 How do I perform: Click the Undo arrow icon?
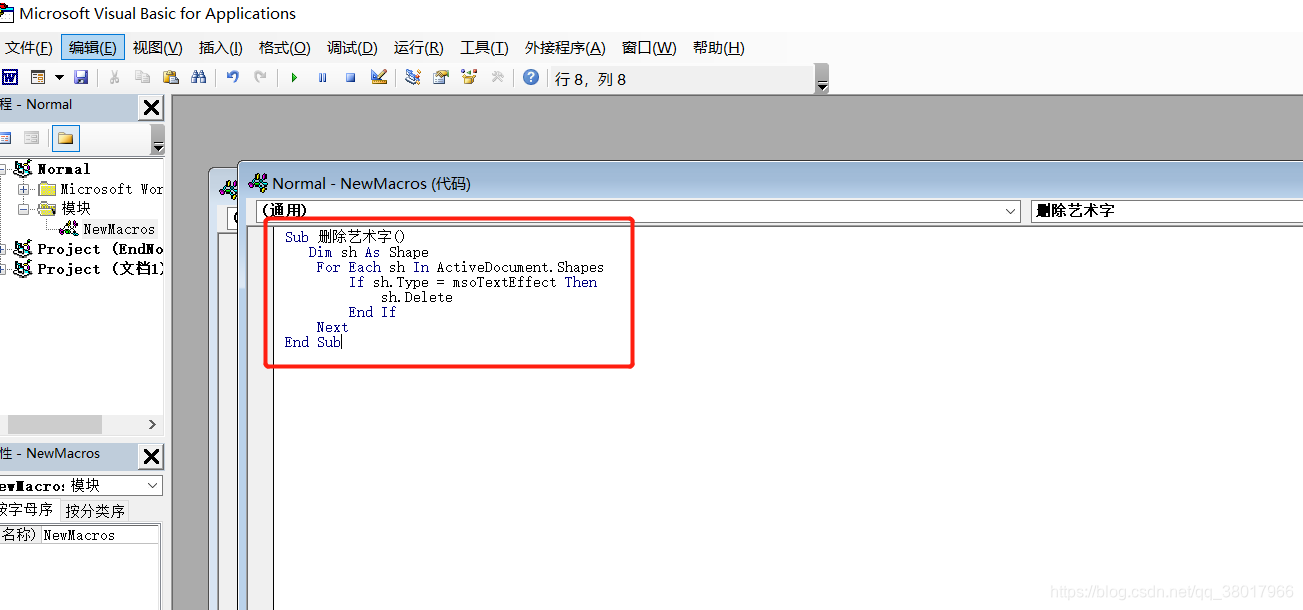232,77
